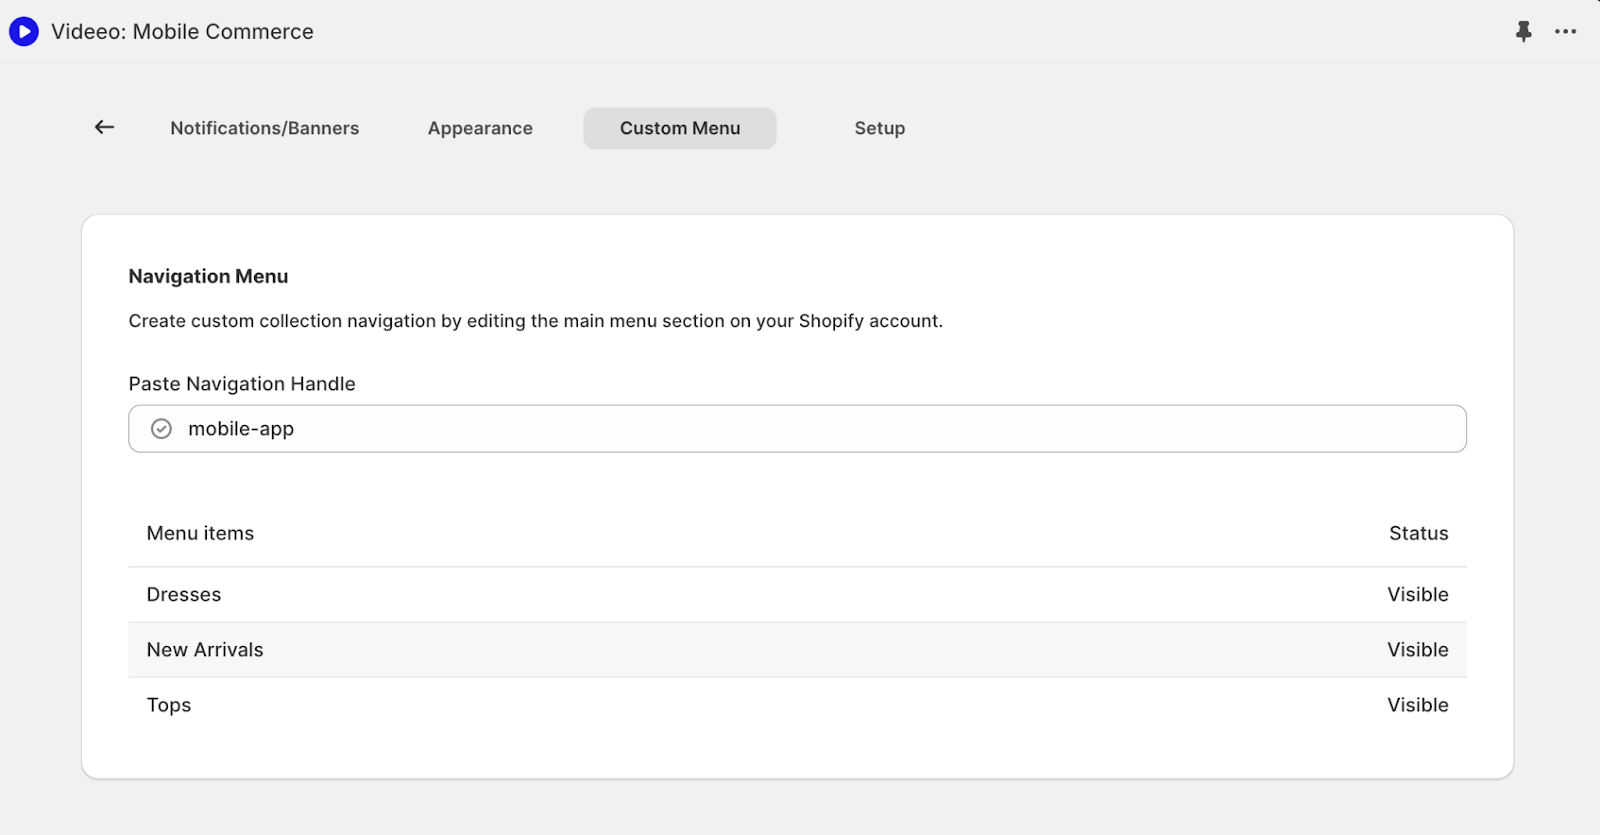Click the Videeo blue play logo icon
Image resolution: width=1600 pixels, height=835 pixels.
coord(24,32)
